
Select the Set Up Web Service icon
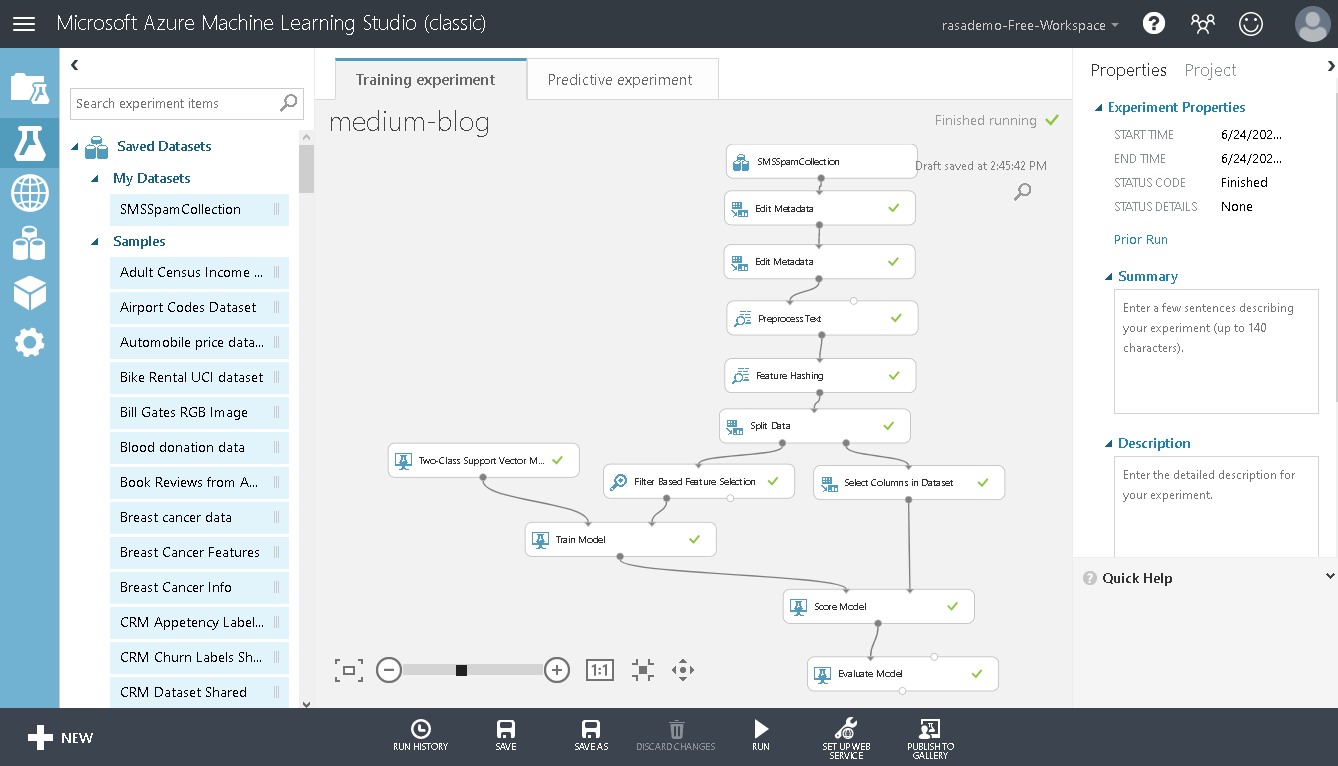click(845, 730)
